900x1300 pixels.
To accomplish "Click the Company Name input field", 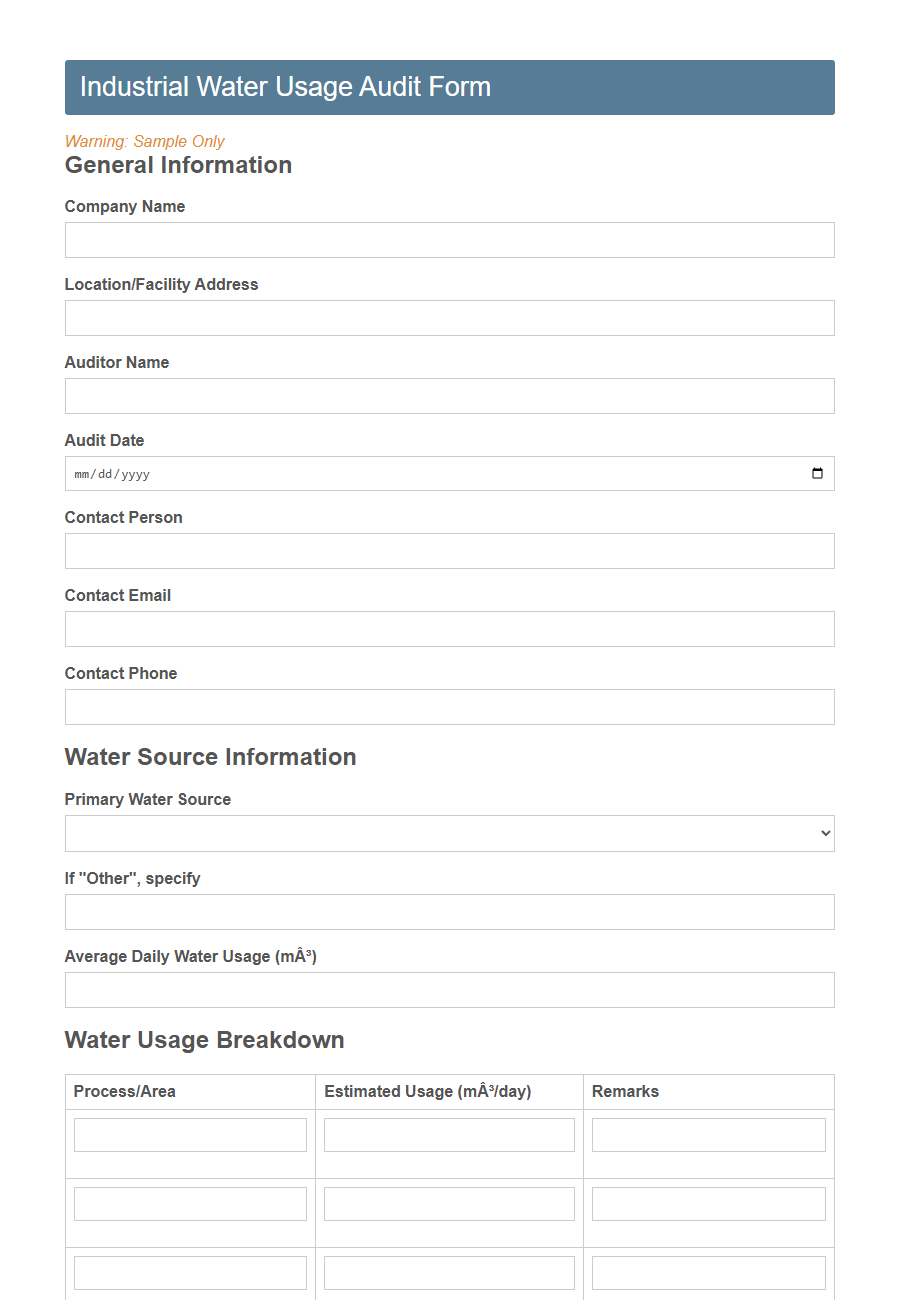I will pos(449,240).
